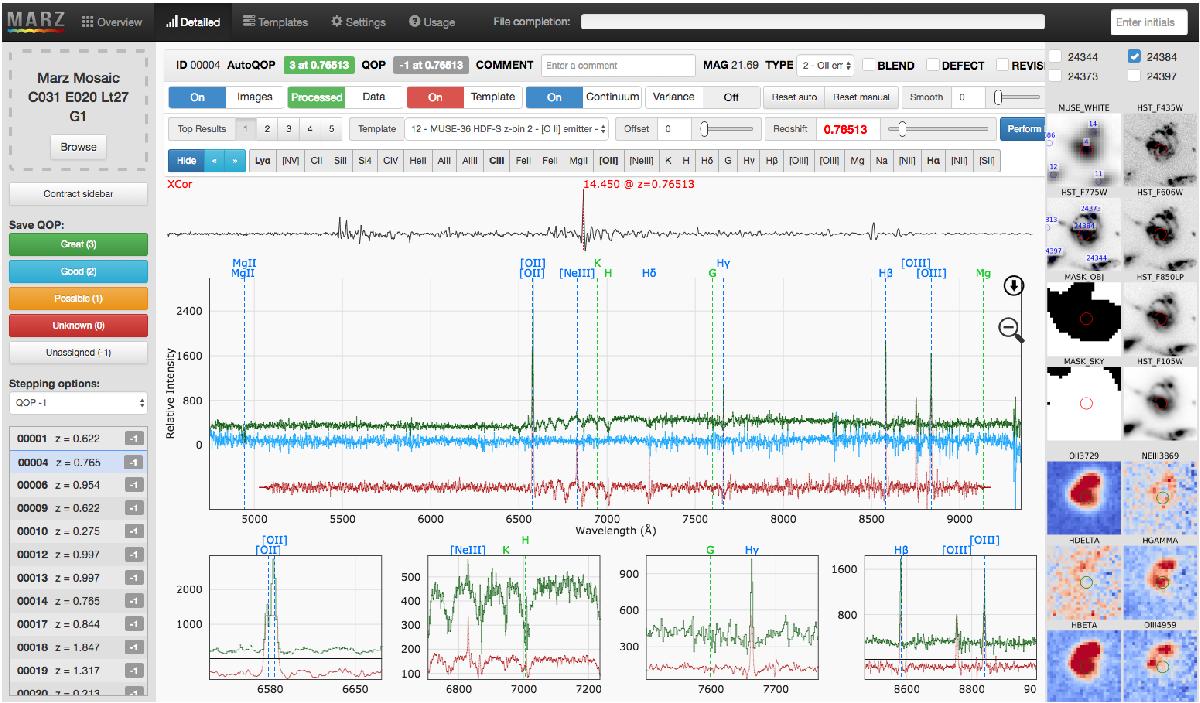Open the TYPE dropdown
Image resolution: width=1200 pixels, height=703 pixels.
coord(825,66)
